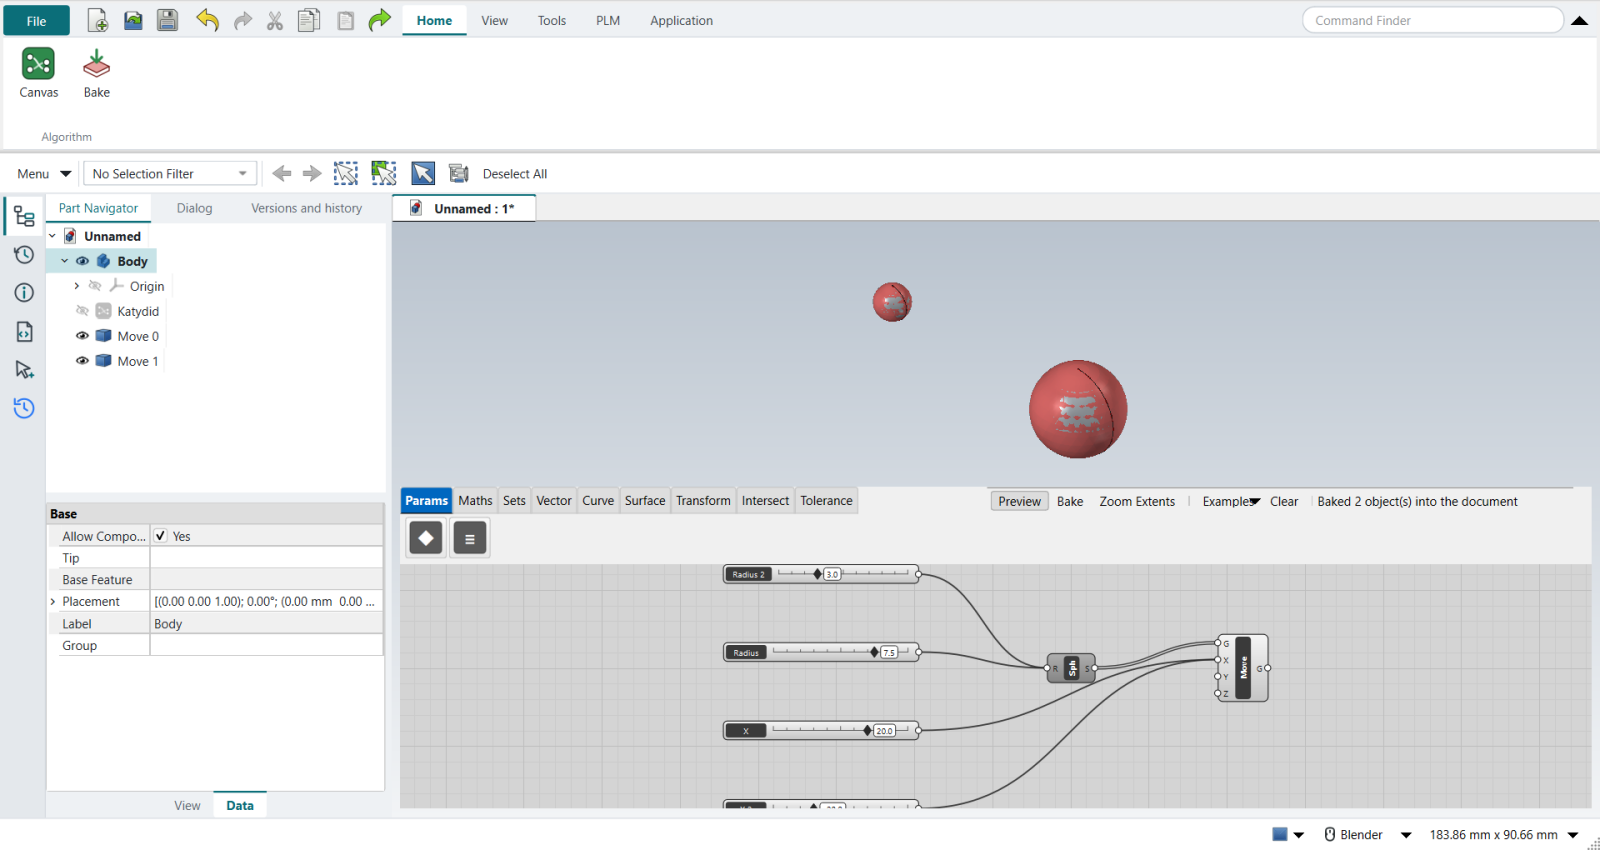
Task: Open an existing file
Action: [x=133, y=20]
